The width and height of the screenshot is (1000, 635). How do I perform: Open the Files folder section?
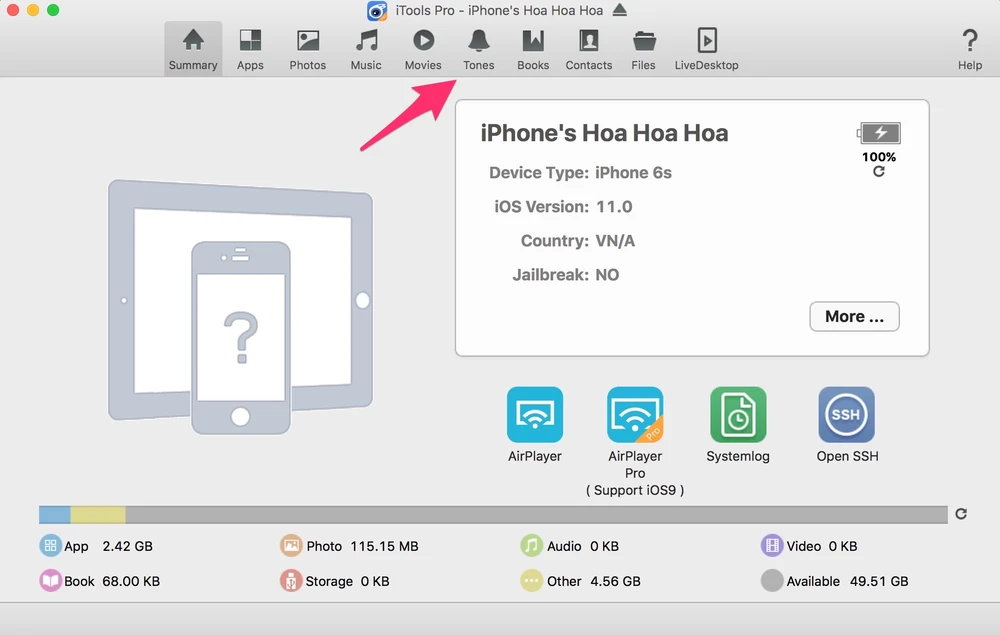(x=644, y=49)
